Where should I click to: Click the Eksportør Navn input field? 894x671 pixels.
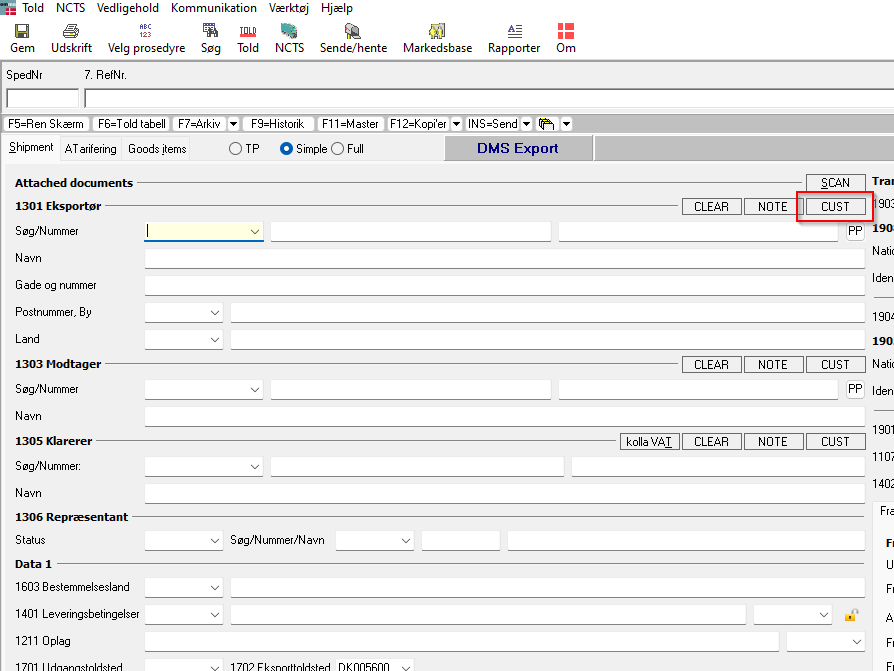(x=504, y=259)
